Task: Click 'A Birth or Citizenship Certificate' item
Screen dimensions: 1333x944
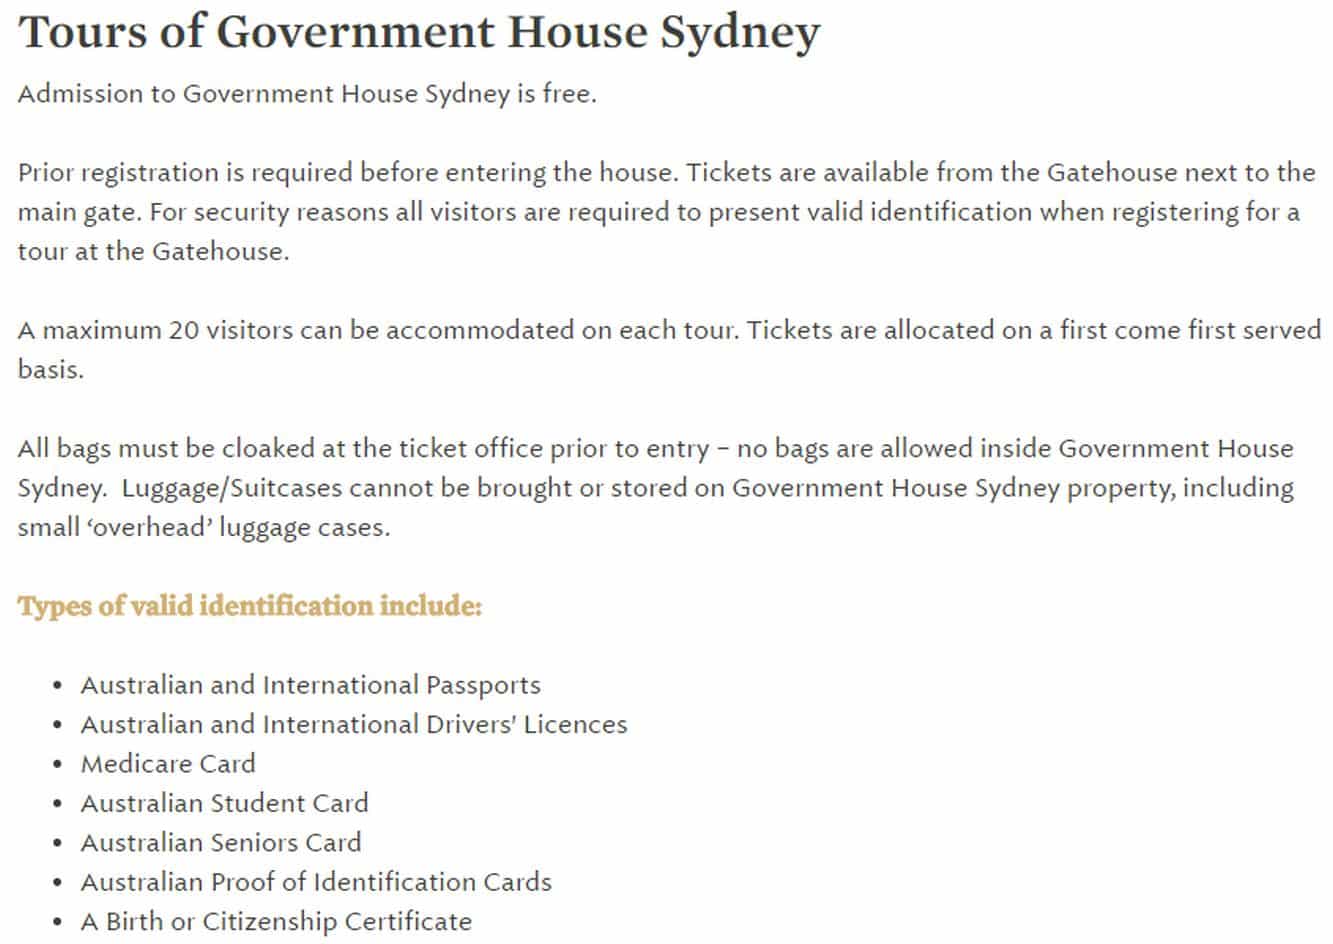Action: (x=276, y=921)
